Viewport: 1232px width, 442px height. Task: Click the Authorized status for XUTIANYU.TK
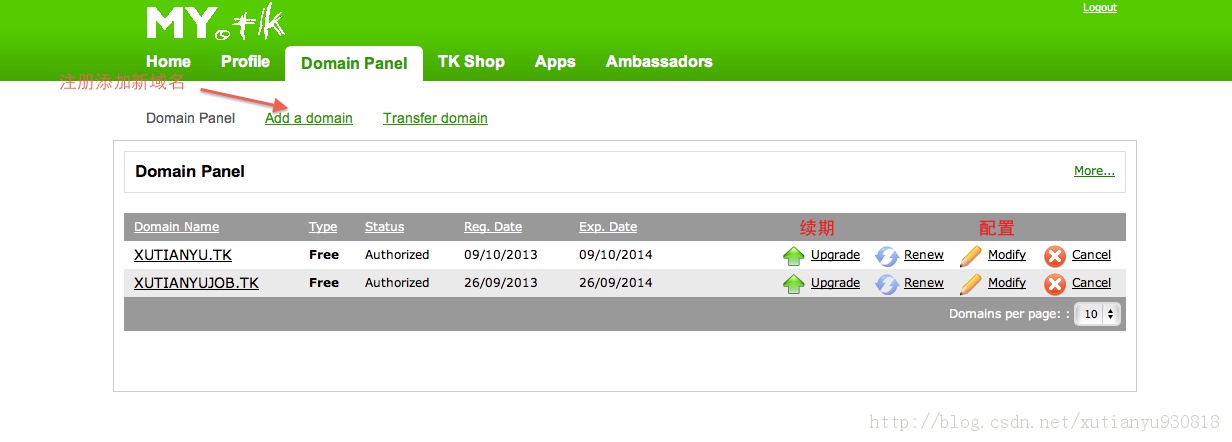point(397,255)
